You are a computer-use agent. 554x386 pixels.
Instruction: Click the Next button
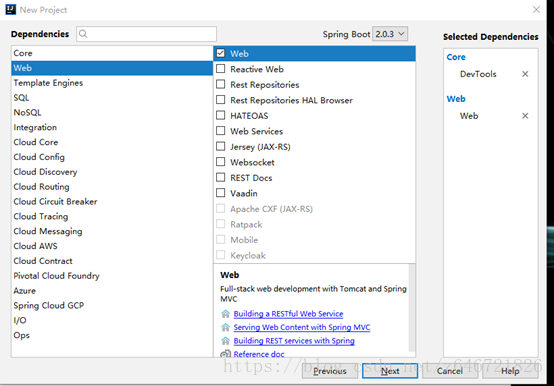click(x=390, y=371)
